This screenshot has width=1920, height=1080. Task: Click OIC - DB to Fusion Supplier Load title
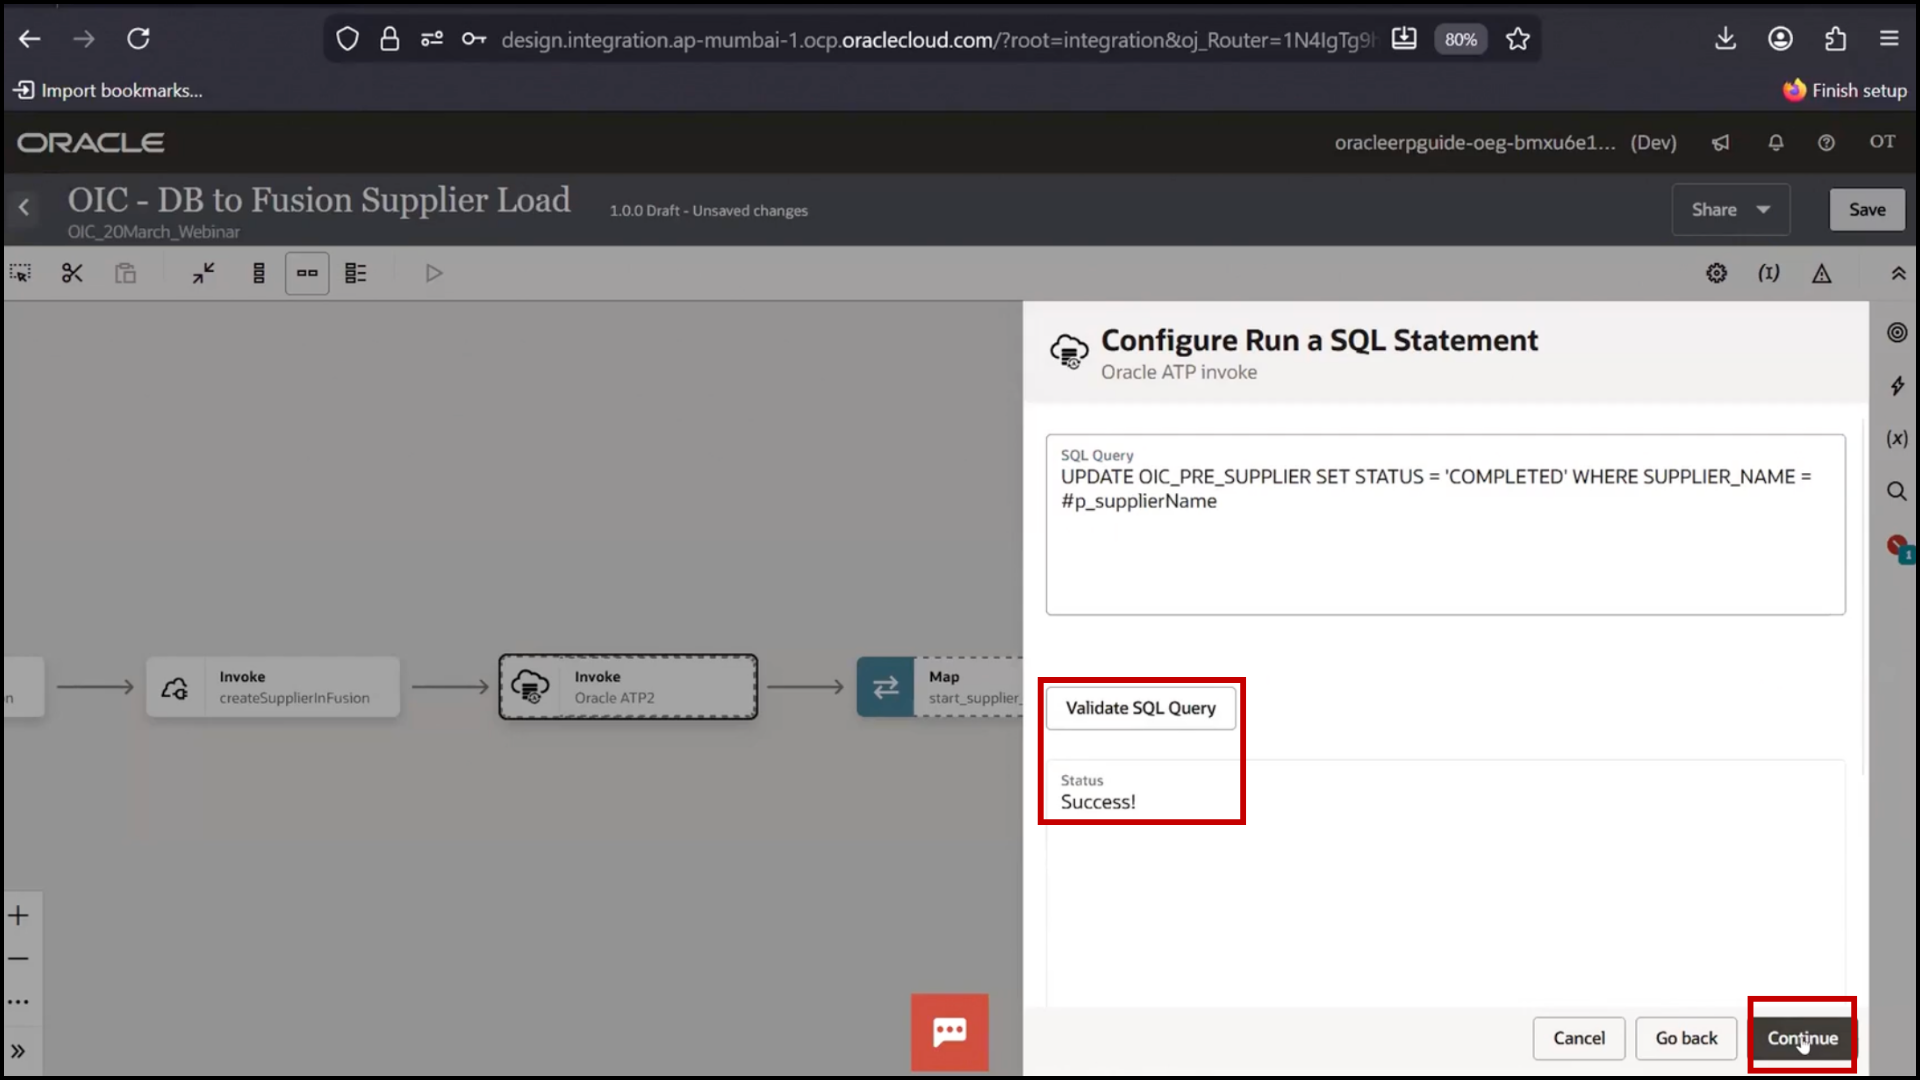click(x=319, y=200)
